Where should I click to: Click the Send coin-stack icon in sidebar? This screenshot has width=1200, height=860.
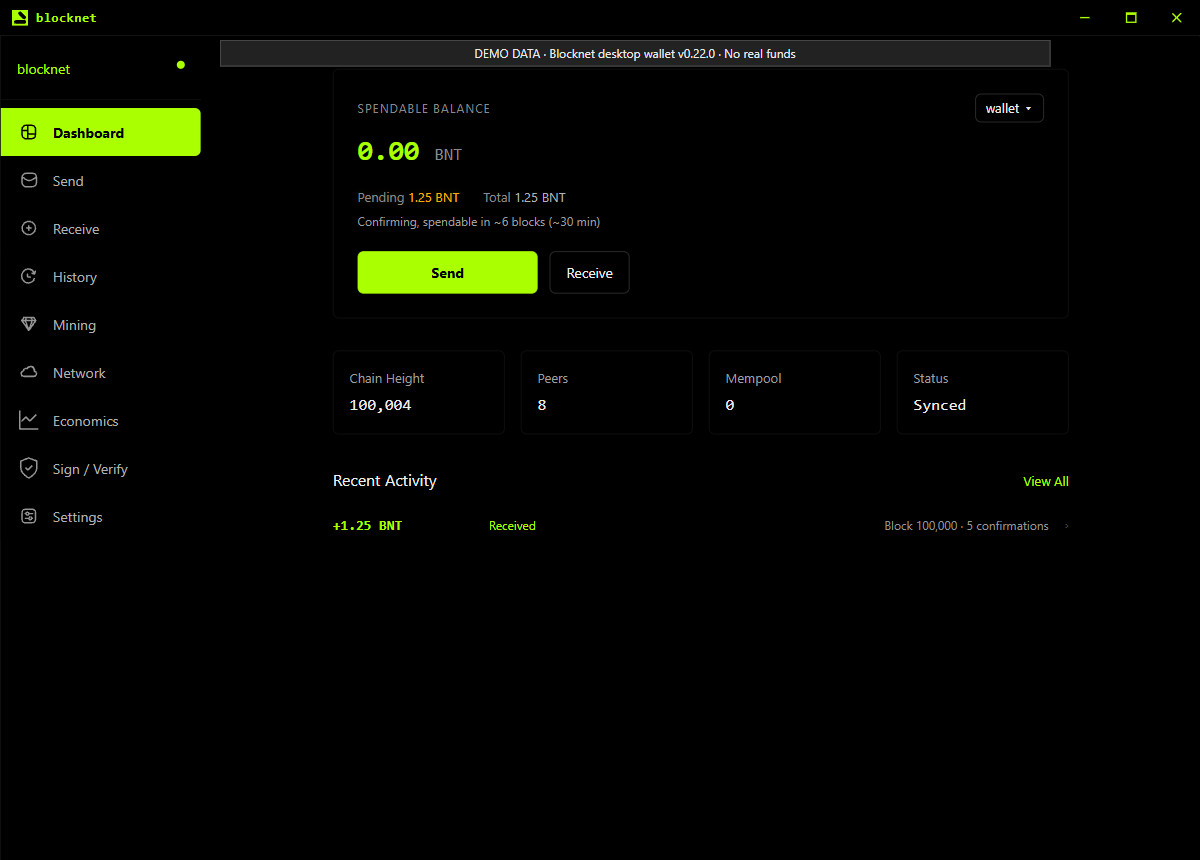point(29,181)
